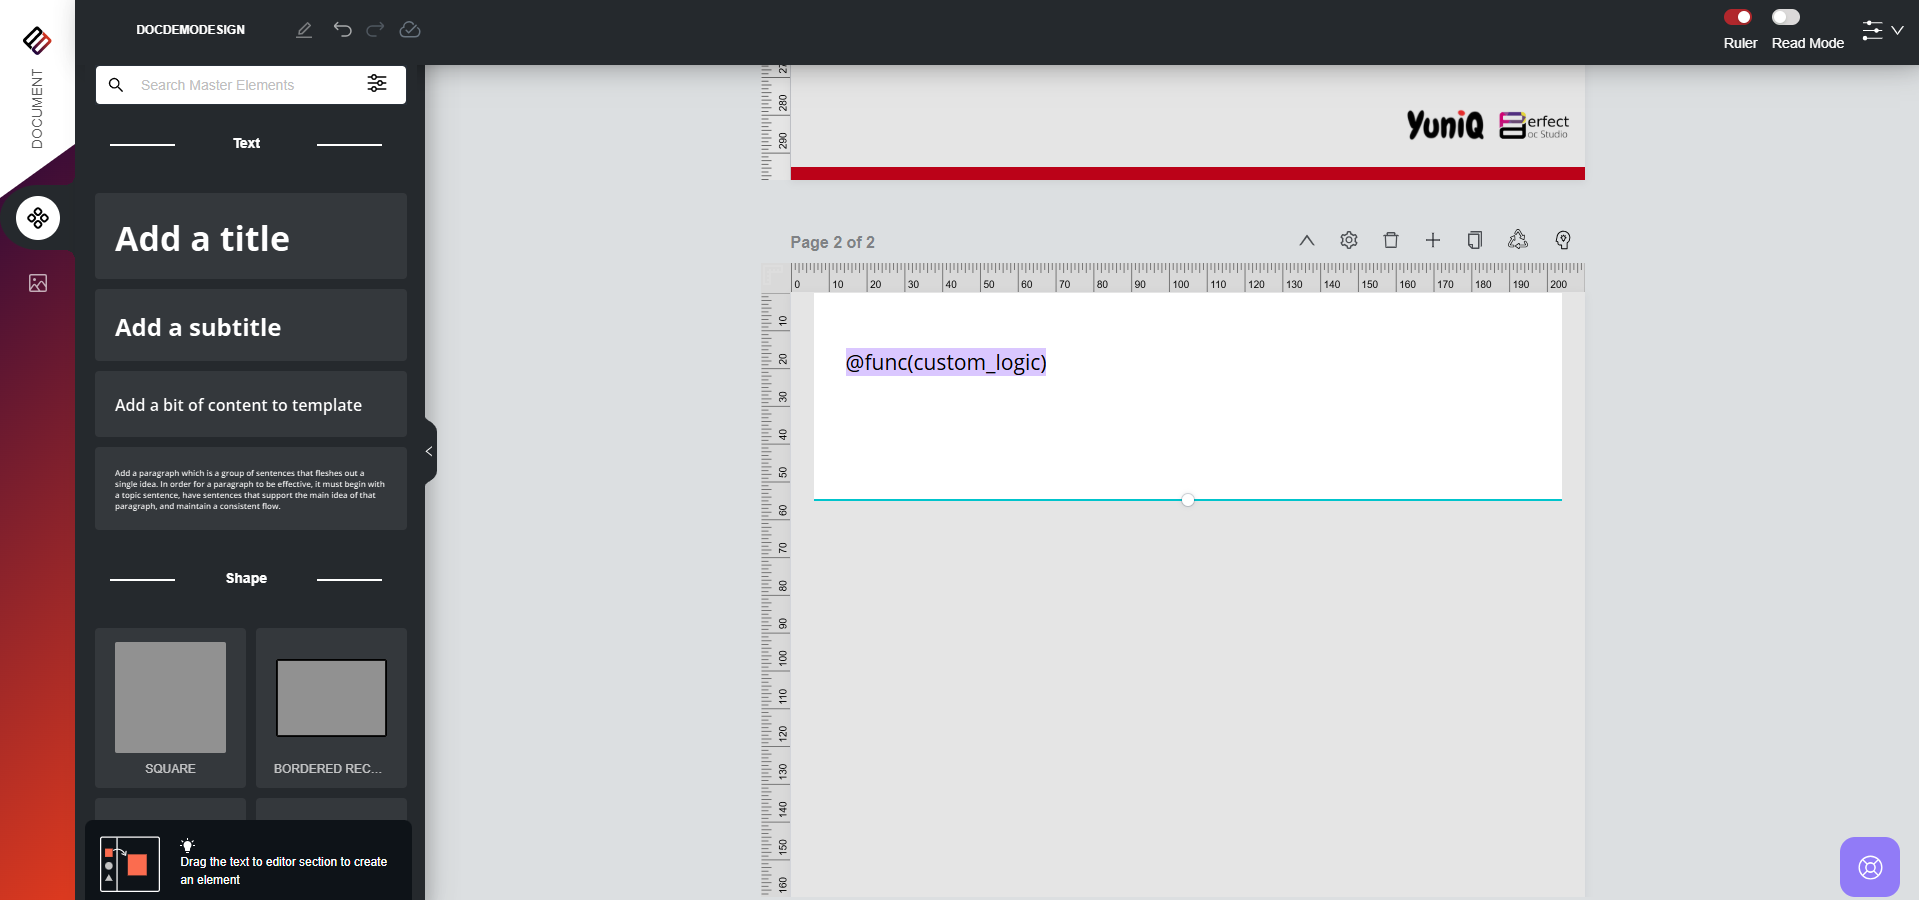Duplicate the page with copy icon
Screen dimensions: 1919x900
pos(1475,240)
